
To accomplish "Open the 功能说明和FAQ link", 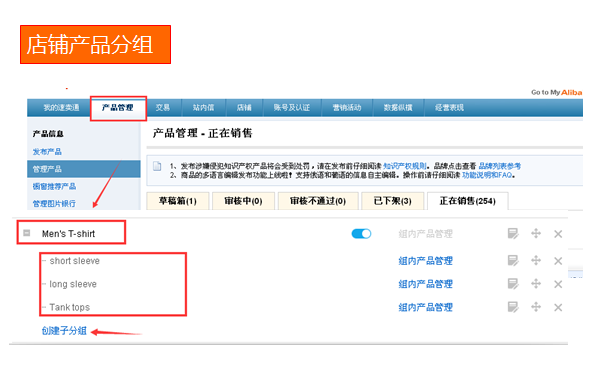I will click(487, 175).
